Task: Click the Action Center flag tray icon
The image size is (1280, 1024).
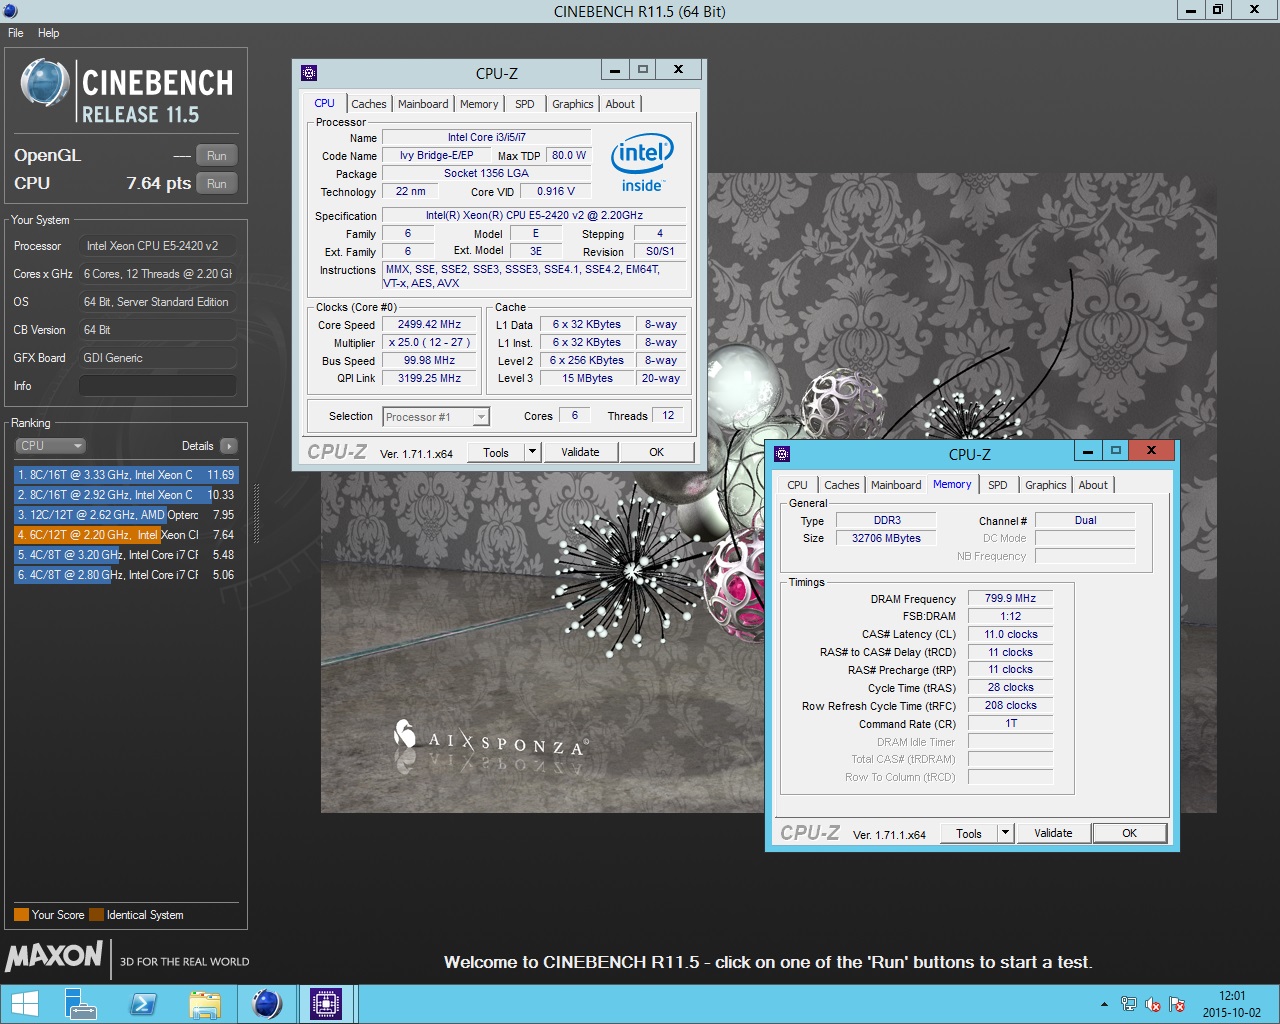Action: coord(1177,1004)
